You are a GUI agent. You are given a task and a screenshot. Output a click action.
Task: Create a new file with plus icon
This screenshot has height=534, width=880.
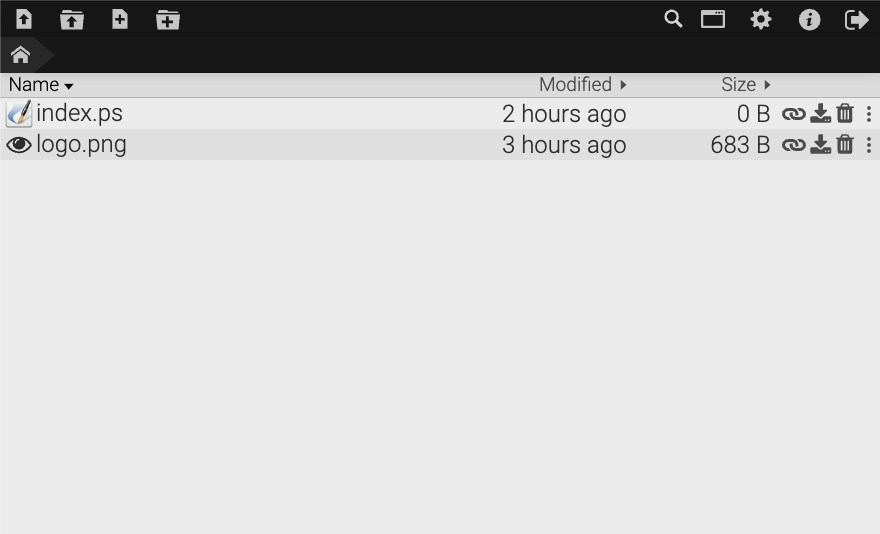(120, 19)
